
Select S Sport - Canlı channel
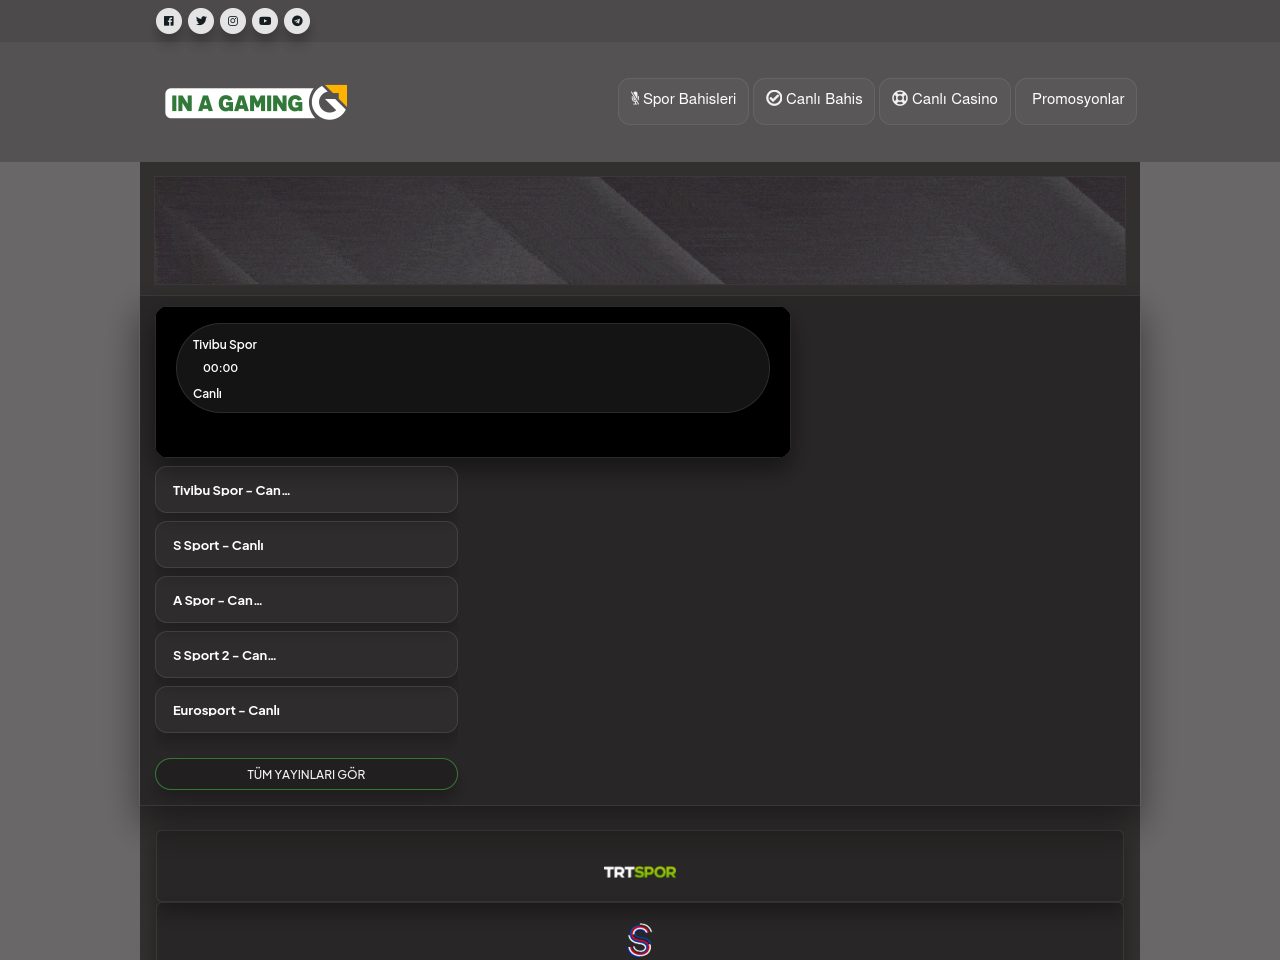click(306, 545)
